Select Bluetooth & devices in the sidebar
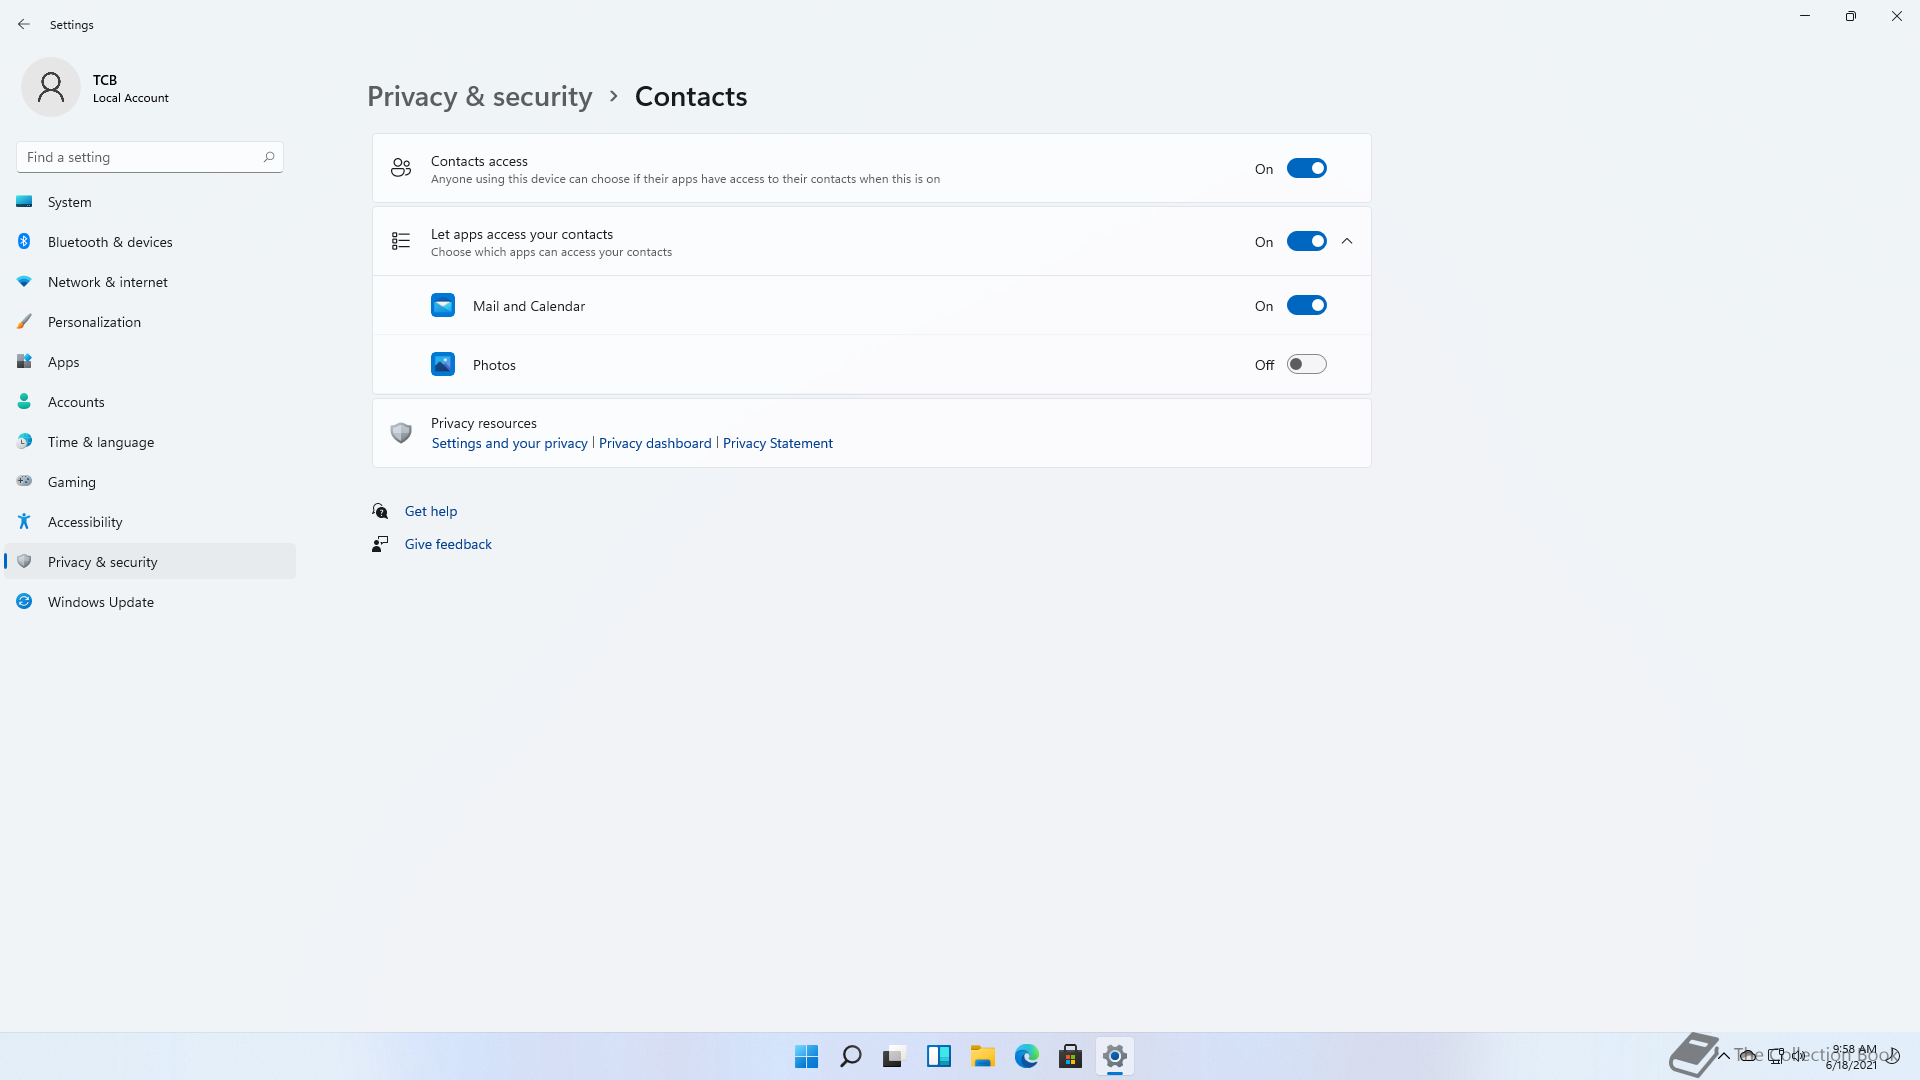 [110, 242]
